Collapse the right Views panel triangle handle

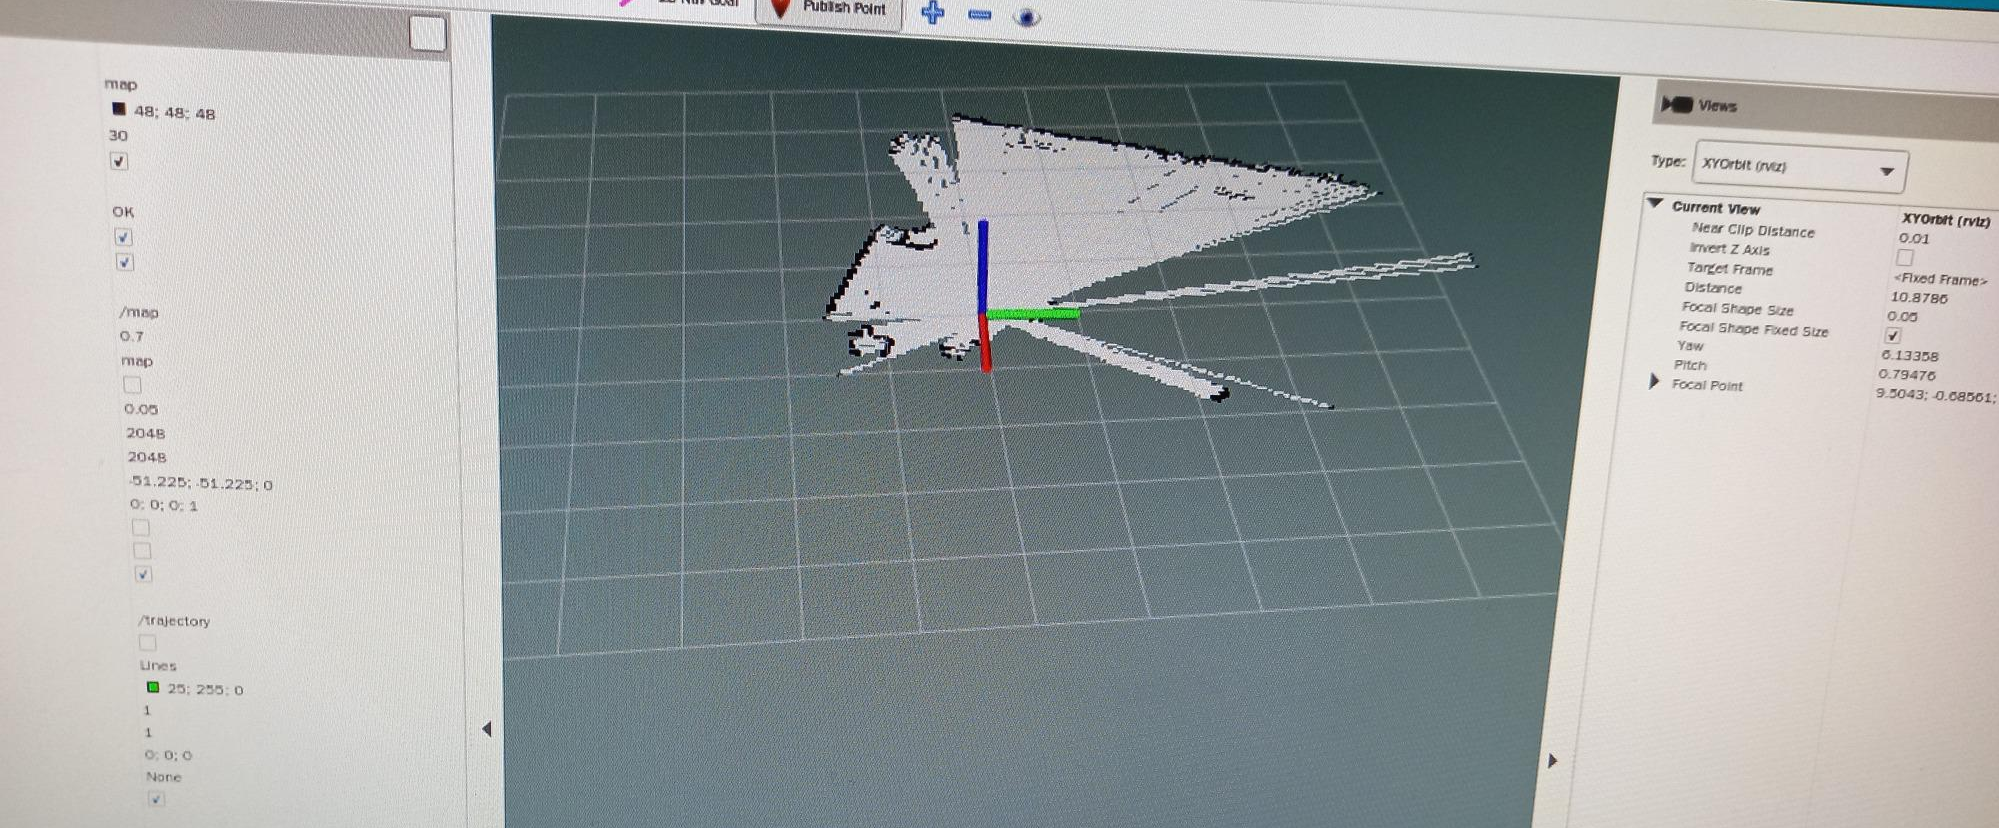[x=1552, y=761]
